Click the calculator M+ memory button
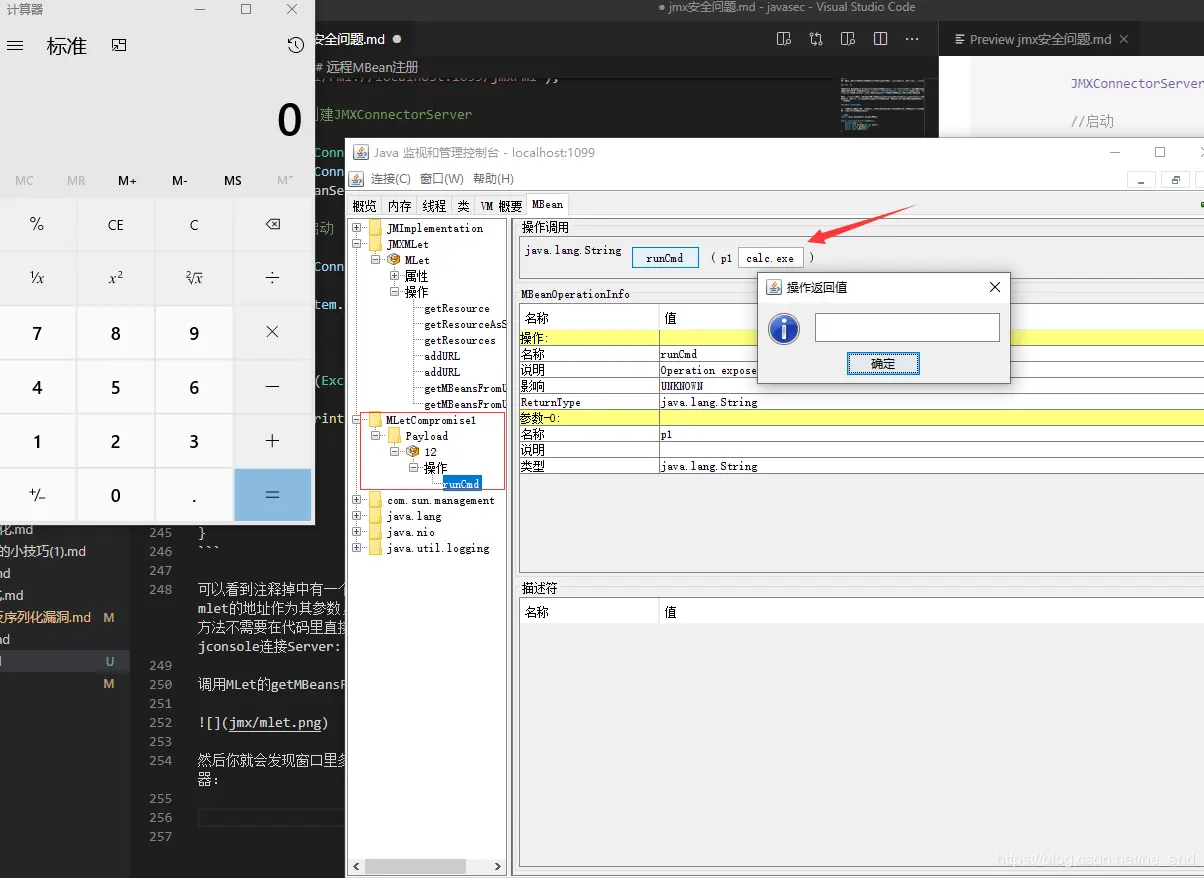The image size is (1204, 878). click(x=127, y=181)
